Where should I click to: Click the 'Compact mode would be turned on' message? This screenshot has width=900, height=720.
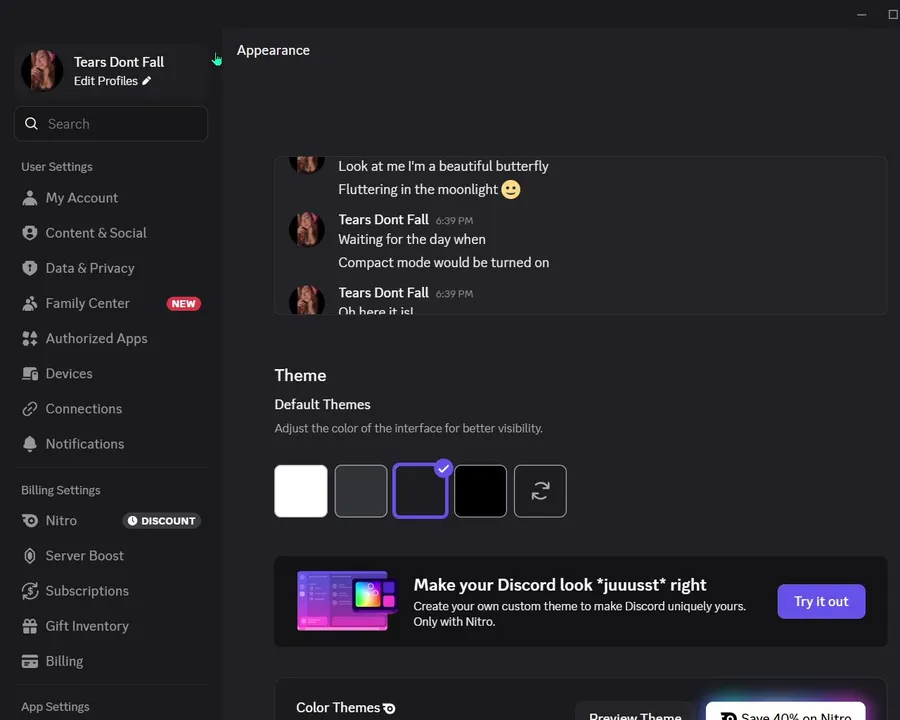[x=444, y=262]
